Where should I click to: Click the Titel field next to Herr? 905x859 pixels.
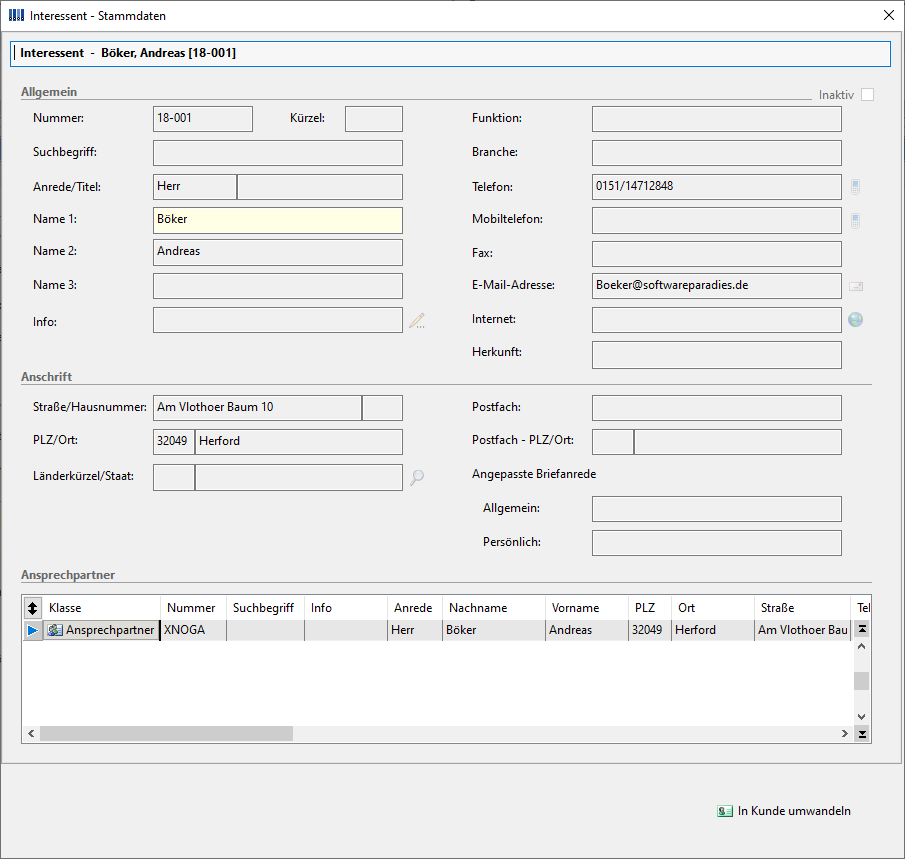point(320,186)
